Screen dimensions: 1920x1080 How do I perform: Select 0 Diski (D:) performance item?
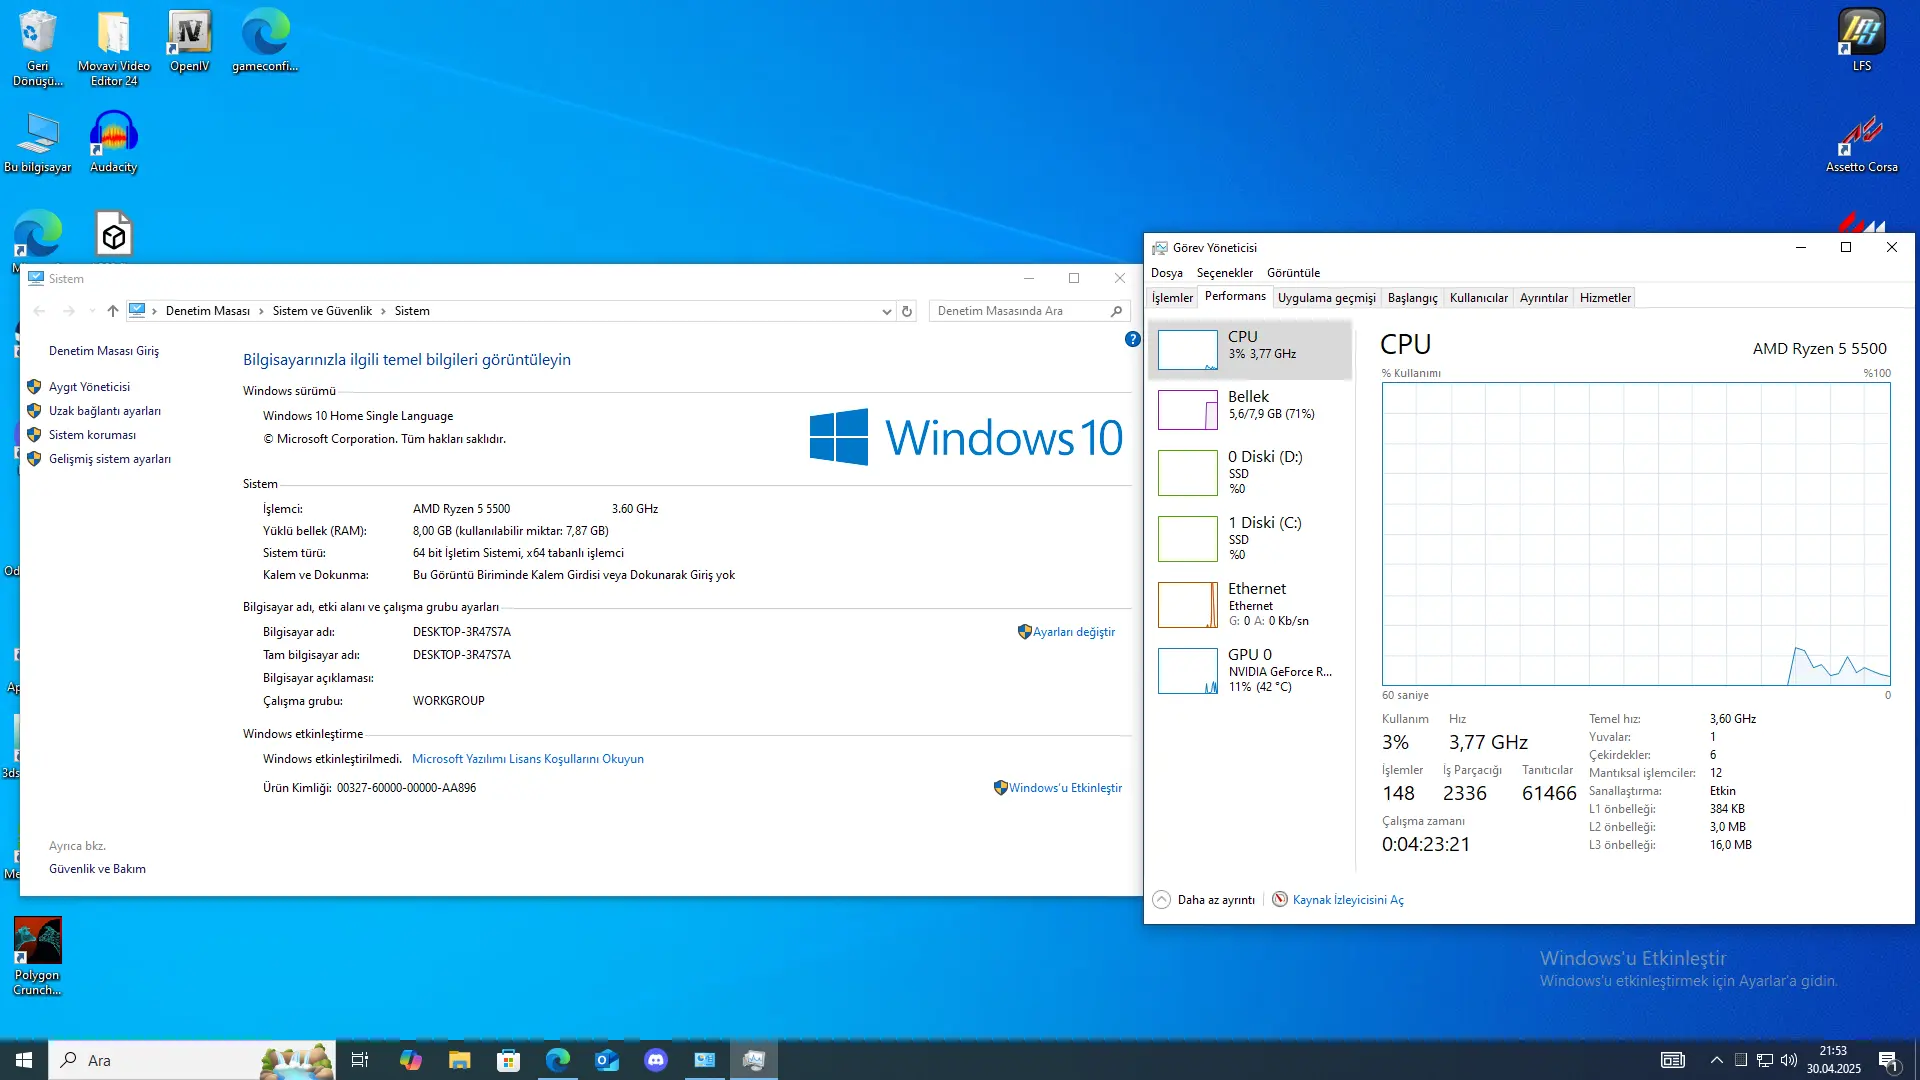(x=1250, y=472)
